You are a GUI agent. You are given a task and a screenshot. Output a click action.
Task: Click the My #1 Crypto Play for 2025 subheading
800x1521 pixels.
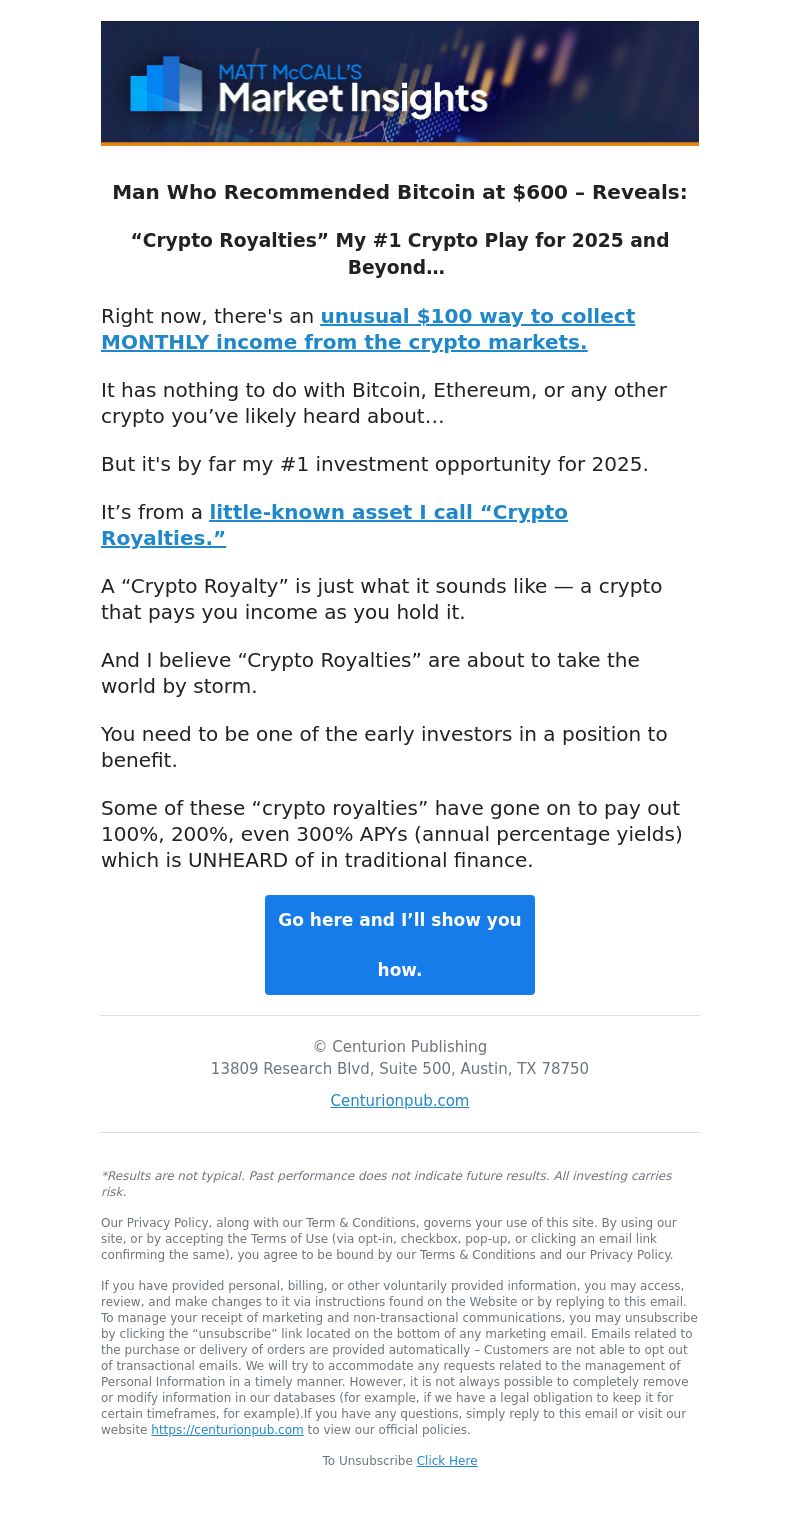pyautogui.click(x=400, y=254)
